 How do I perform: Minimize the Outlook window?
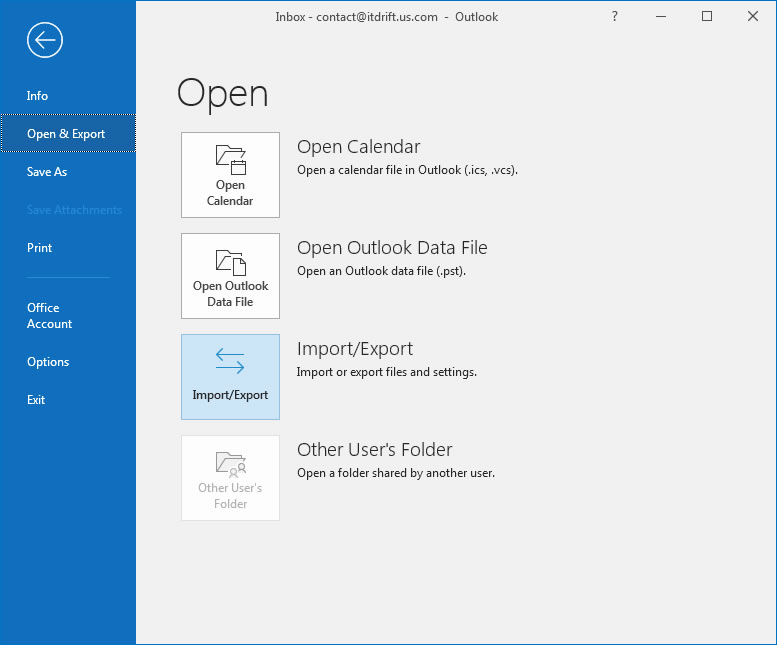(x=661, y=16)
